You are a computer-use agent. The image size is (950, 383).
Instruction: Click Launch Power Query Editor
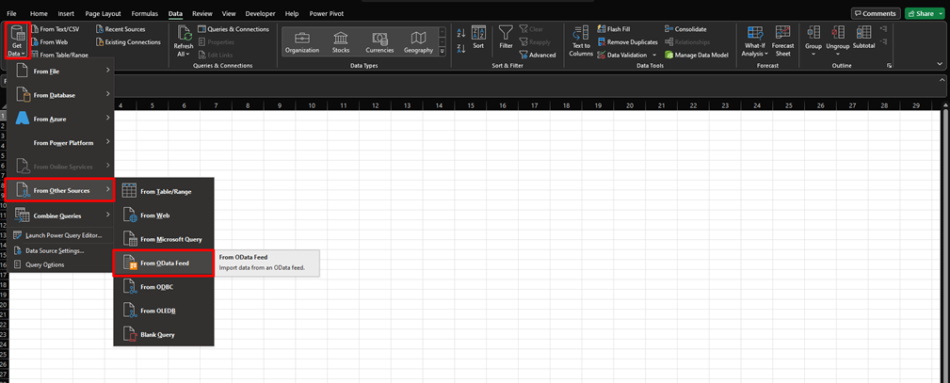click(x=62, y=235)
